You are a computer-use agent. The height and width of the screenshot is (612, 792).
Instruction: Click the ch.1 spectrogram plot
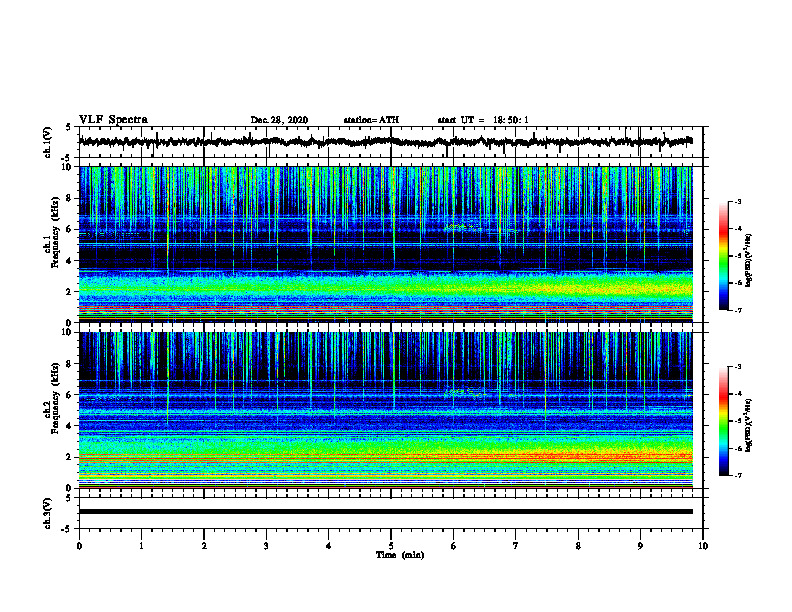coord(385,244)
